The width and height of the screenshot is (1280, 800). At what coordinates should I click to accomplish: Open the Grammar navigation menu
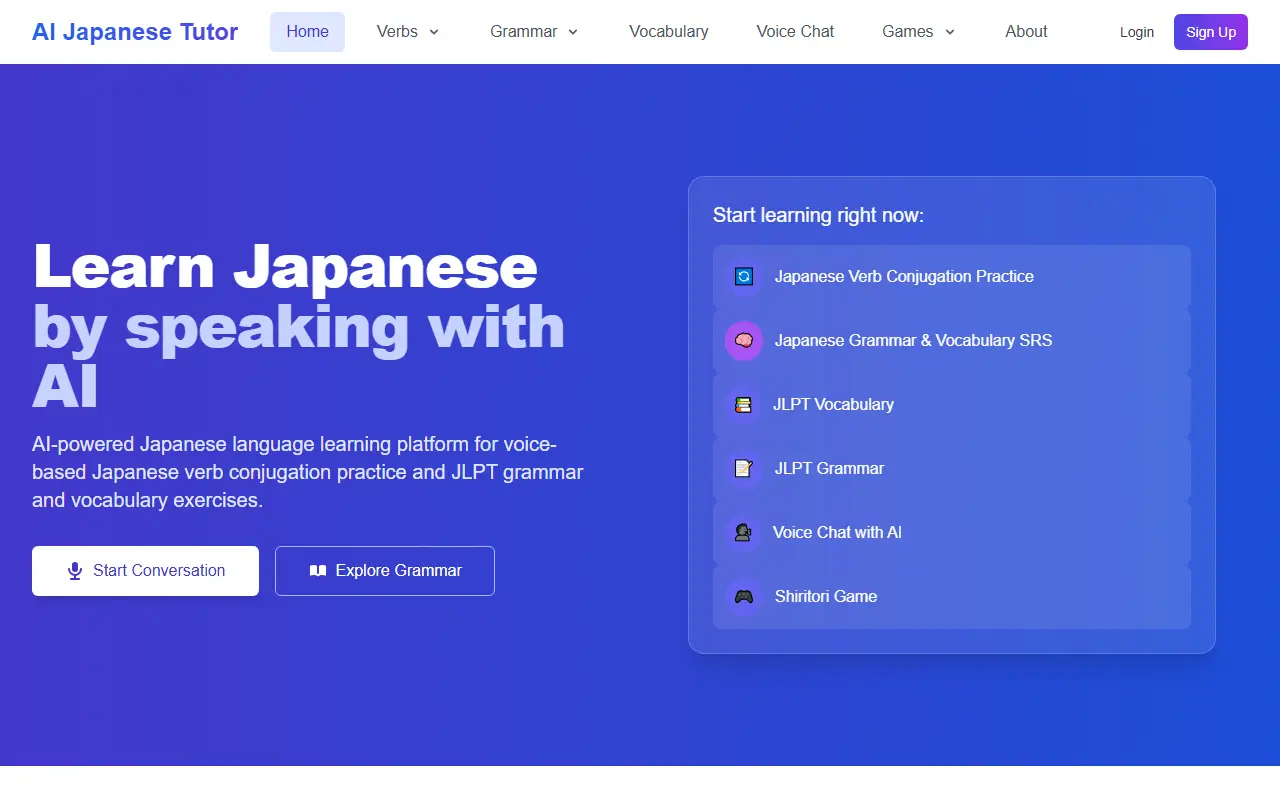pyautogui.click(x=534, y=32)
